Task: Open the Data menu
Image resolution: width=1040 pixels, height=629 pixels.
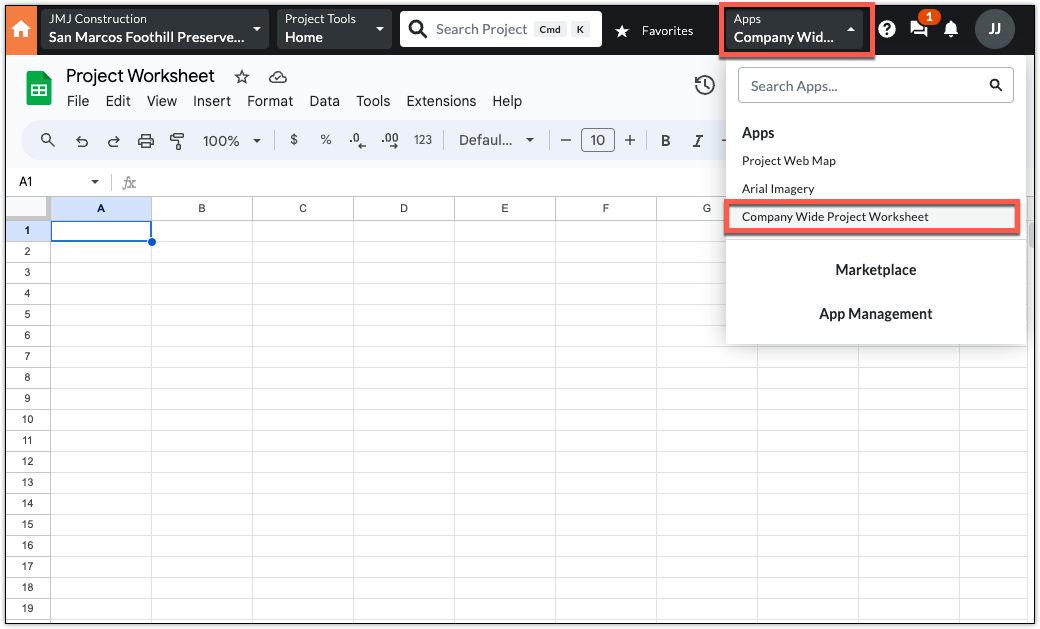Action: [324, 101]
